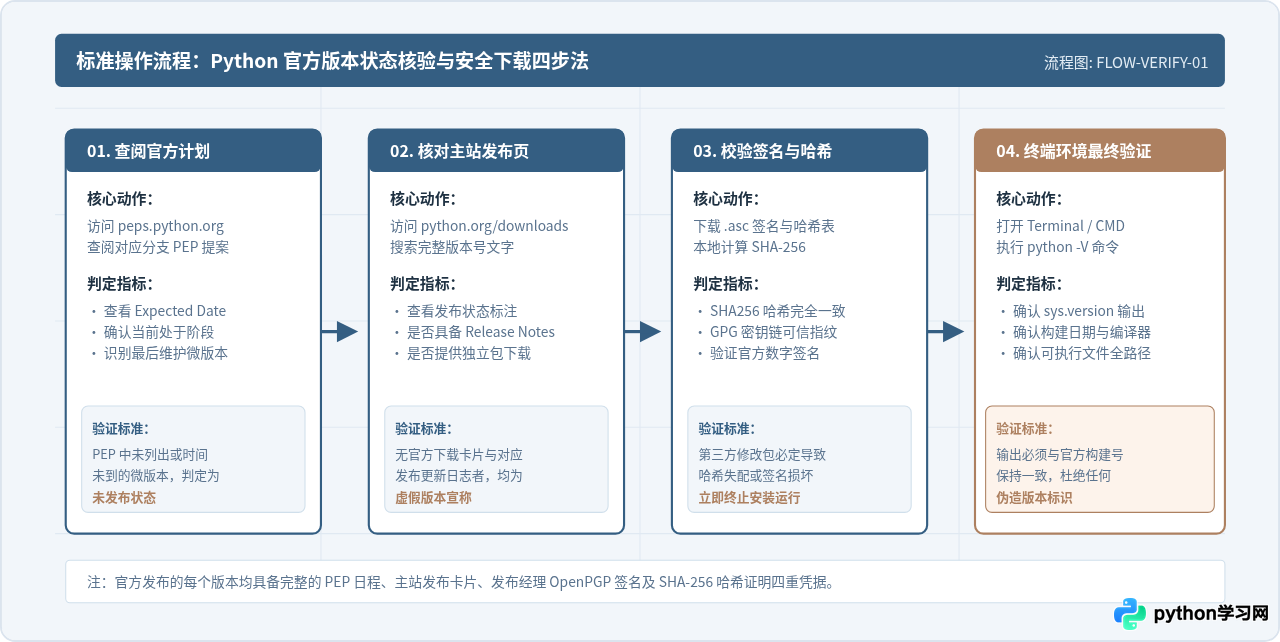The height and width of the screenshot is (642, 1280).
Task: Click the bullet SHA256 哈希完全一致
Action: (x=778, y=311)
